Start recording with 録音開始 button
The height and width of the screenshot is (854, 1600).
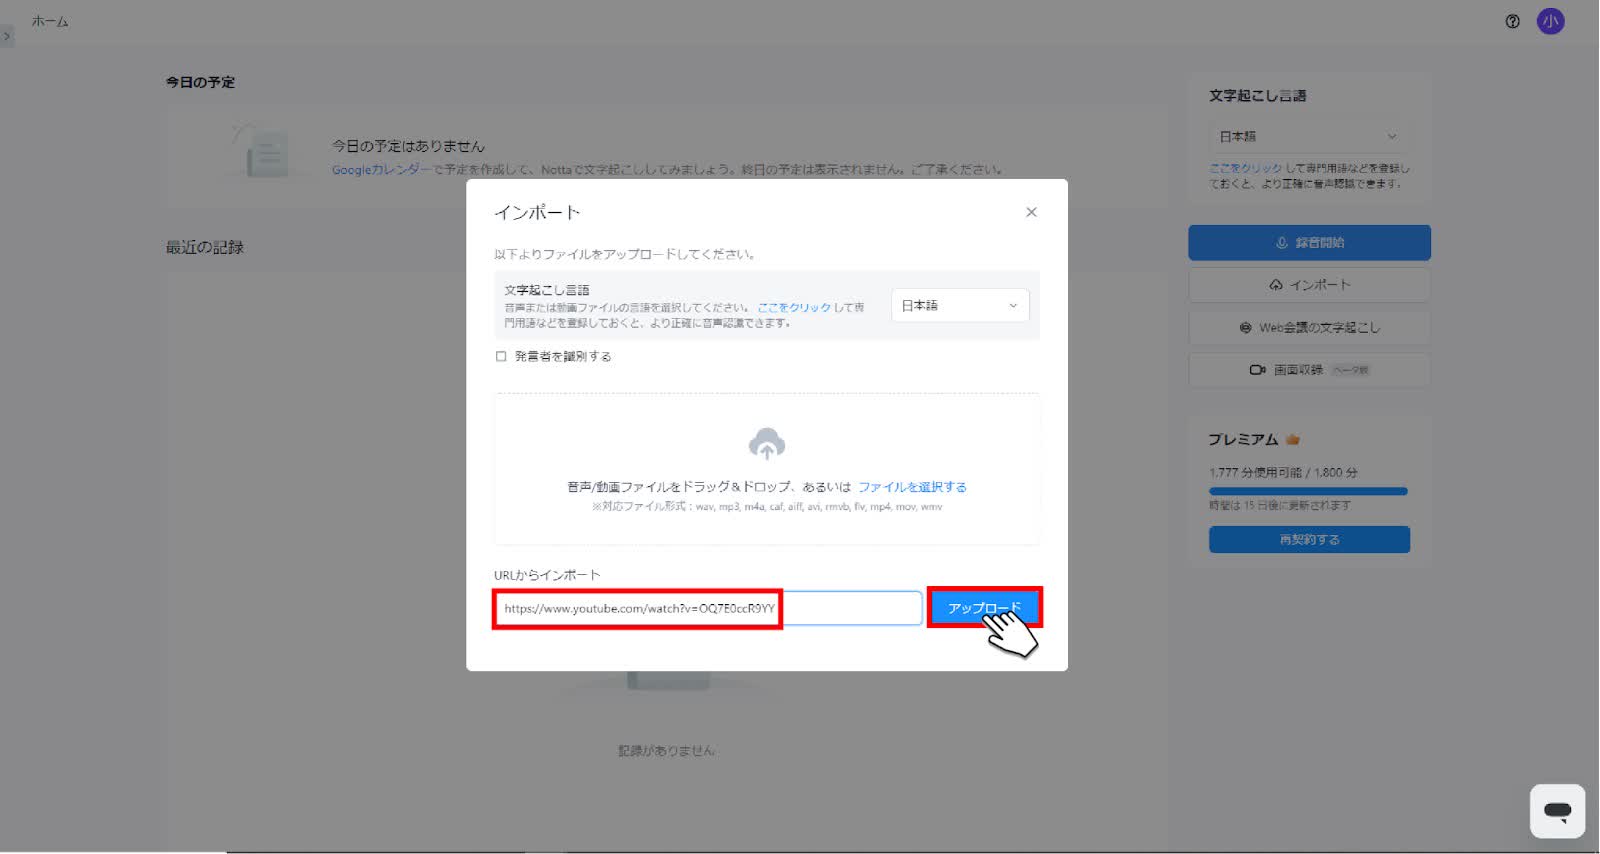point(1309,243)
